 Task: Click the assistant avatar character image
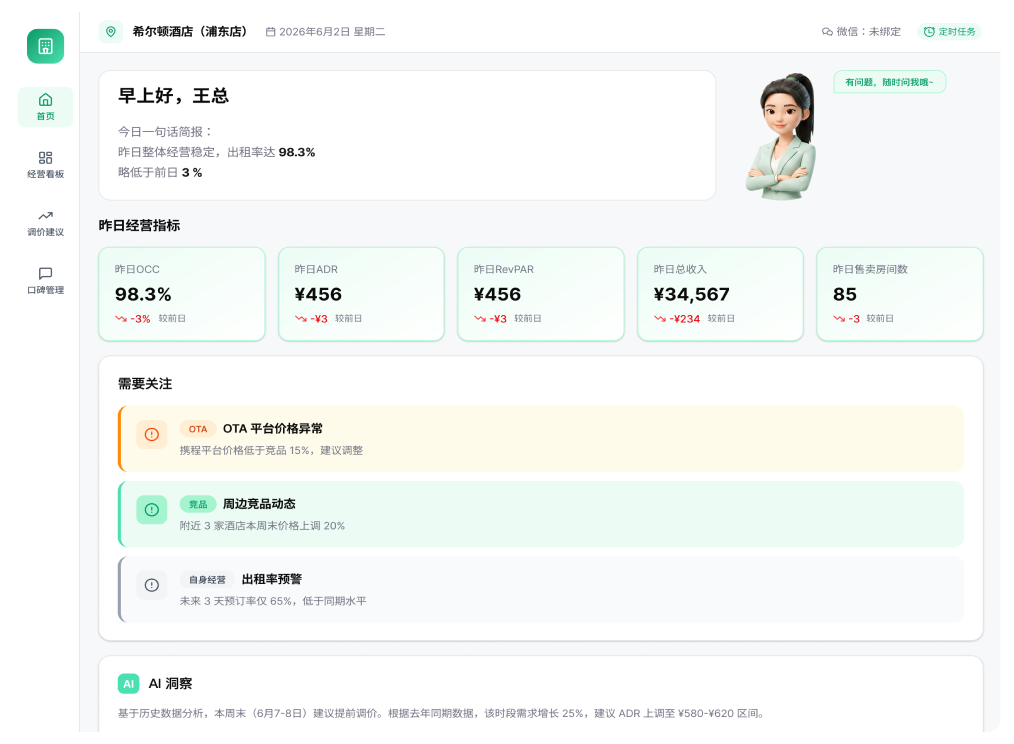[782, 137]
